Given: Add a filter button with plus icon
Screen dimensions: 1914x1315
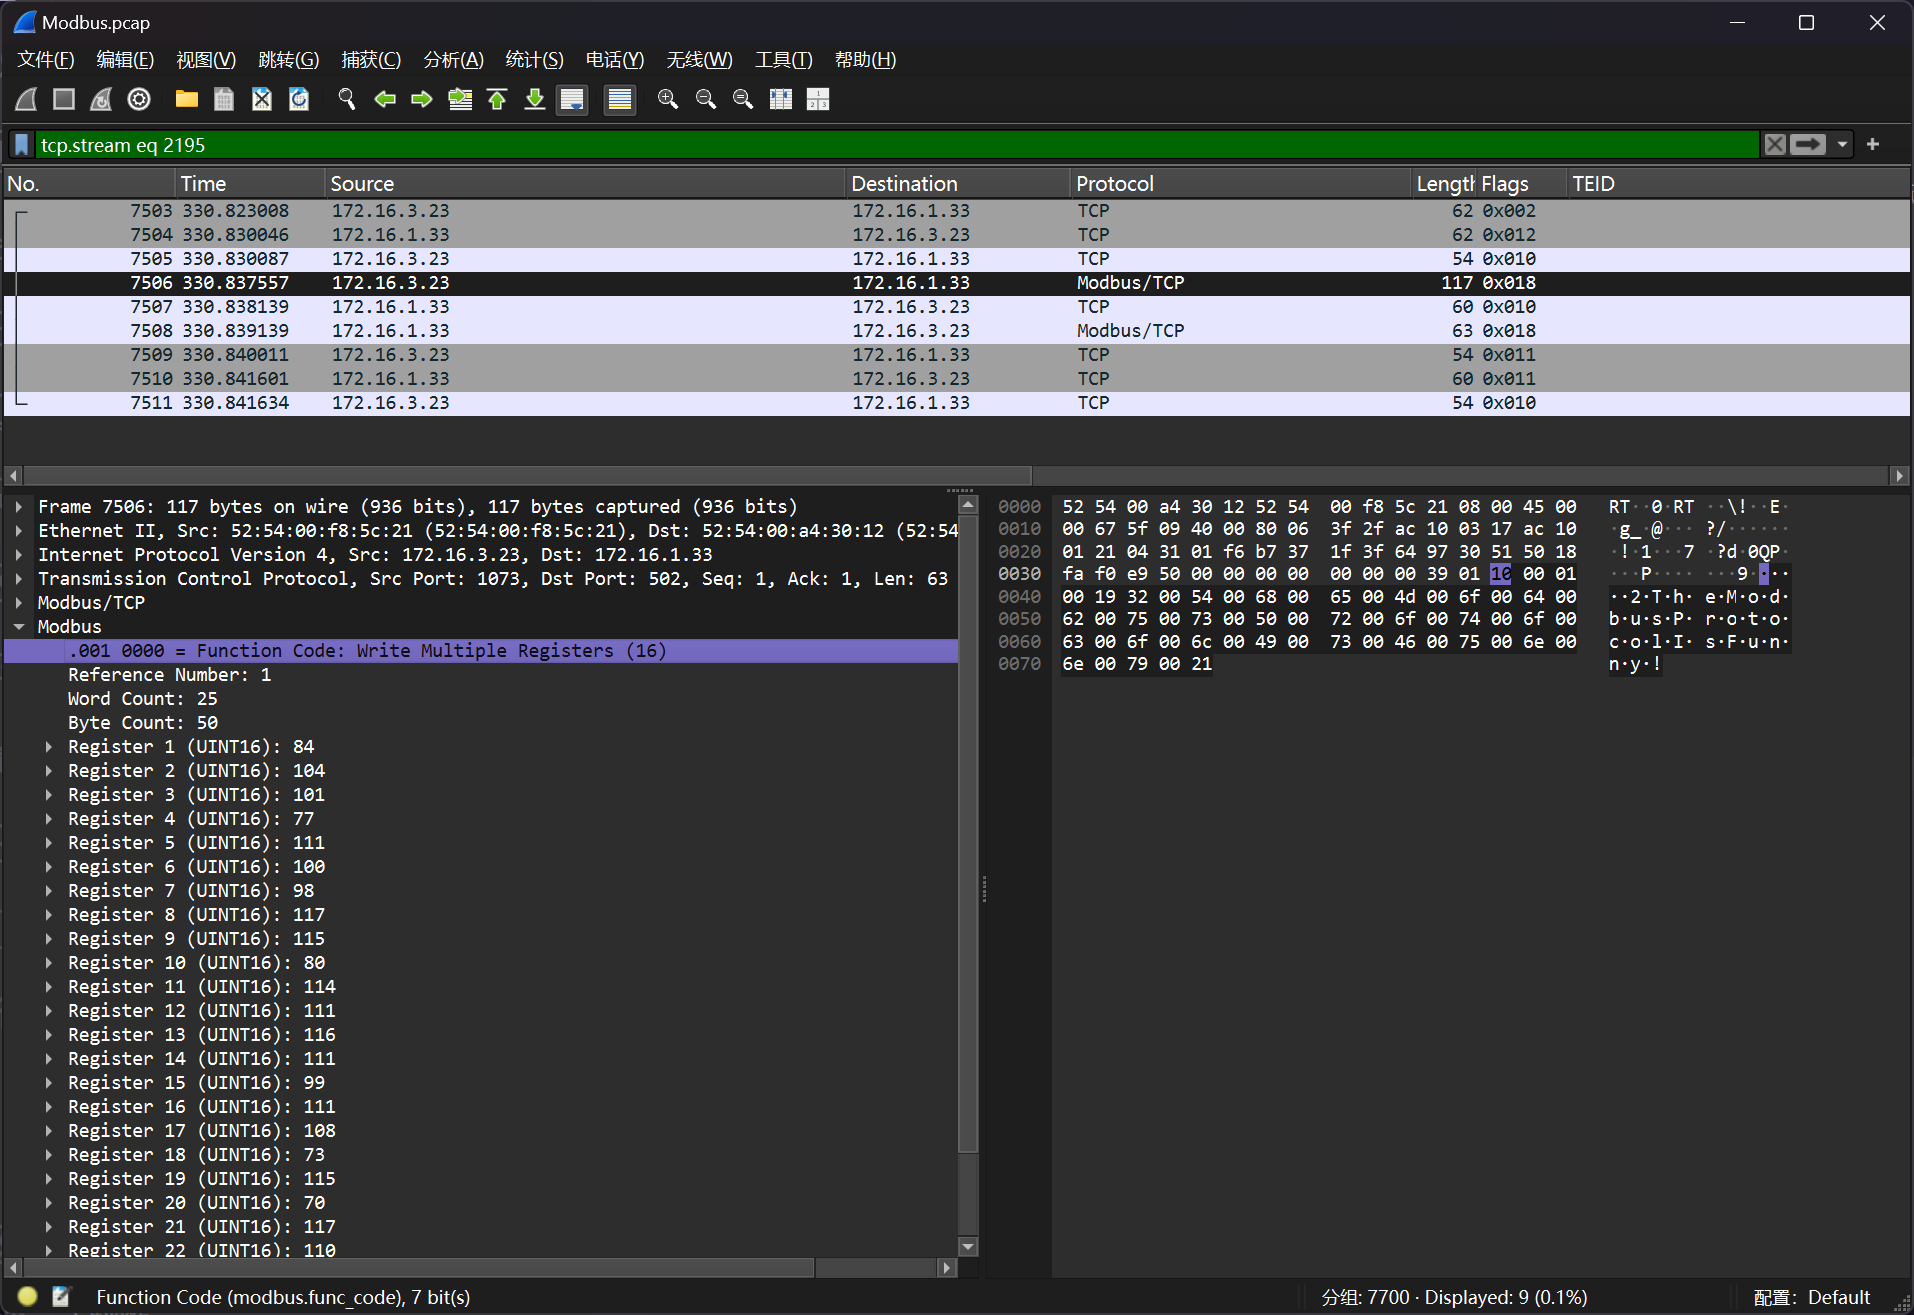Looking at the screenshot, I should (1873, 145).
